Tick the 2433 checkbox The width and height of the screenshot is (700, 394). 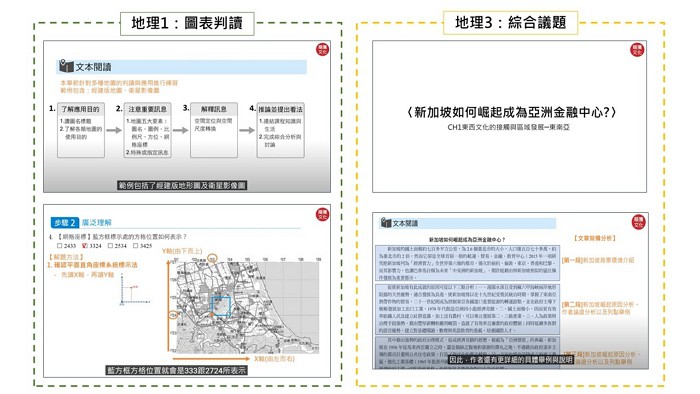pos(60,245)
